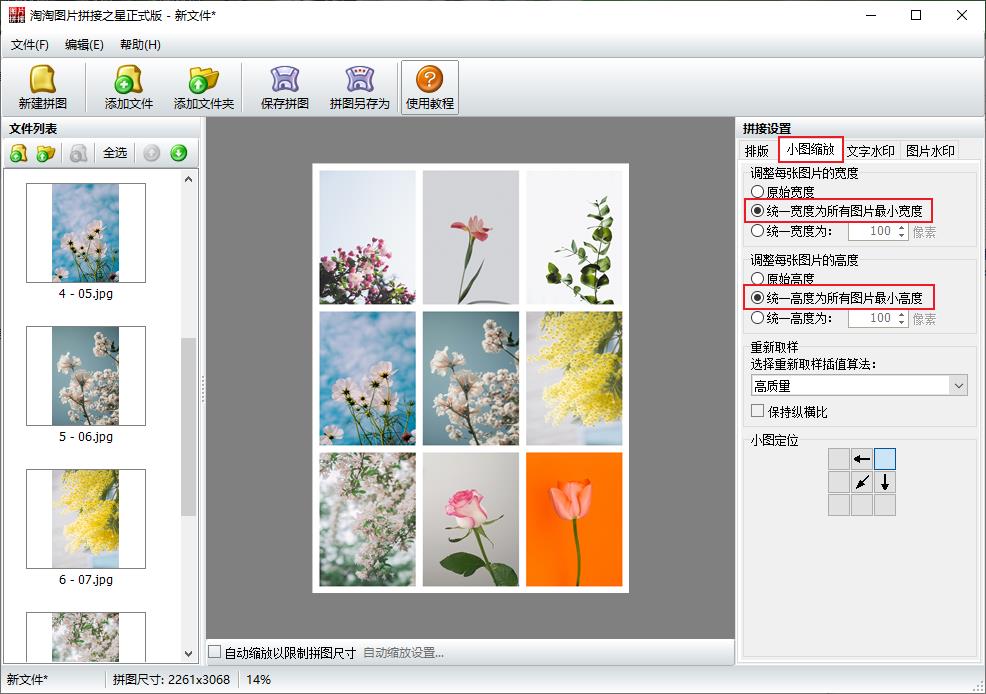Select the 4 - 05.jpg thumbnail
Screen dimensions: 986x694
86,233
